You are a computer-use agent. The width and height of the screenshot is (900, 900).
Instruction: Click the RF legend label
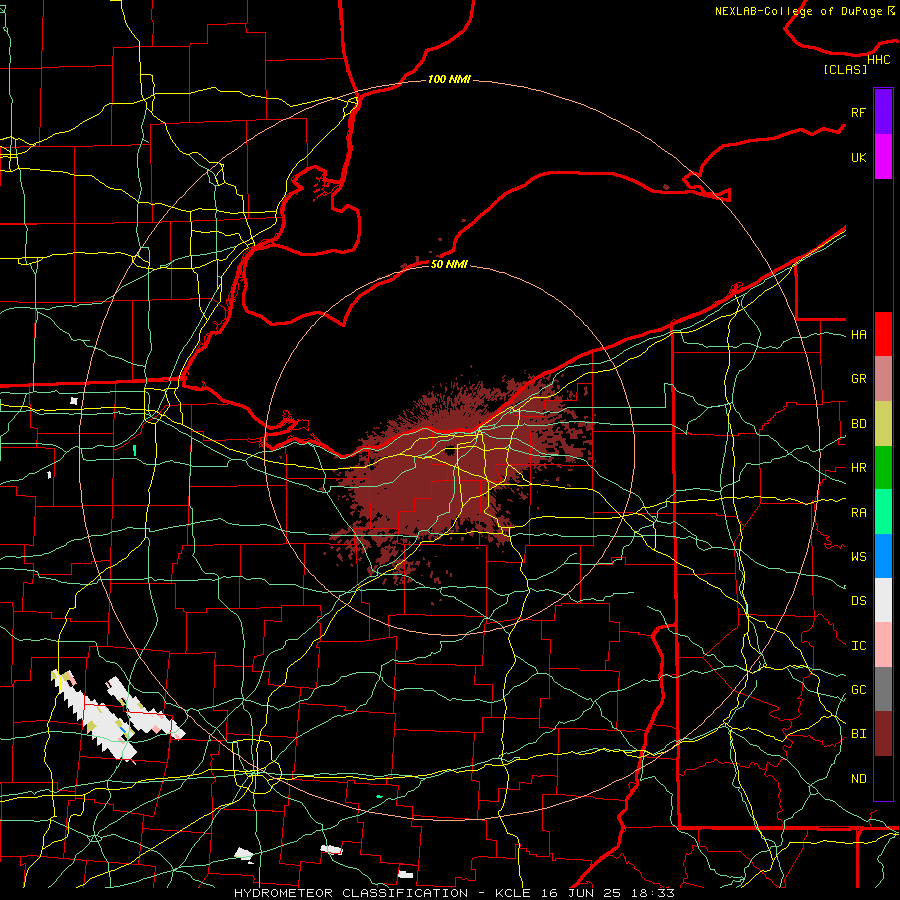tap(858, 112)
